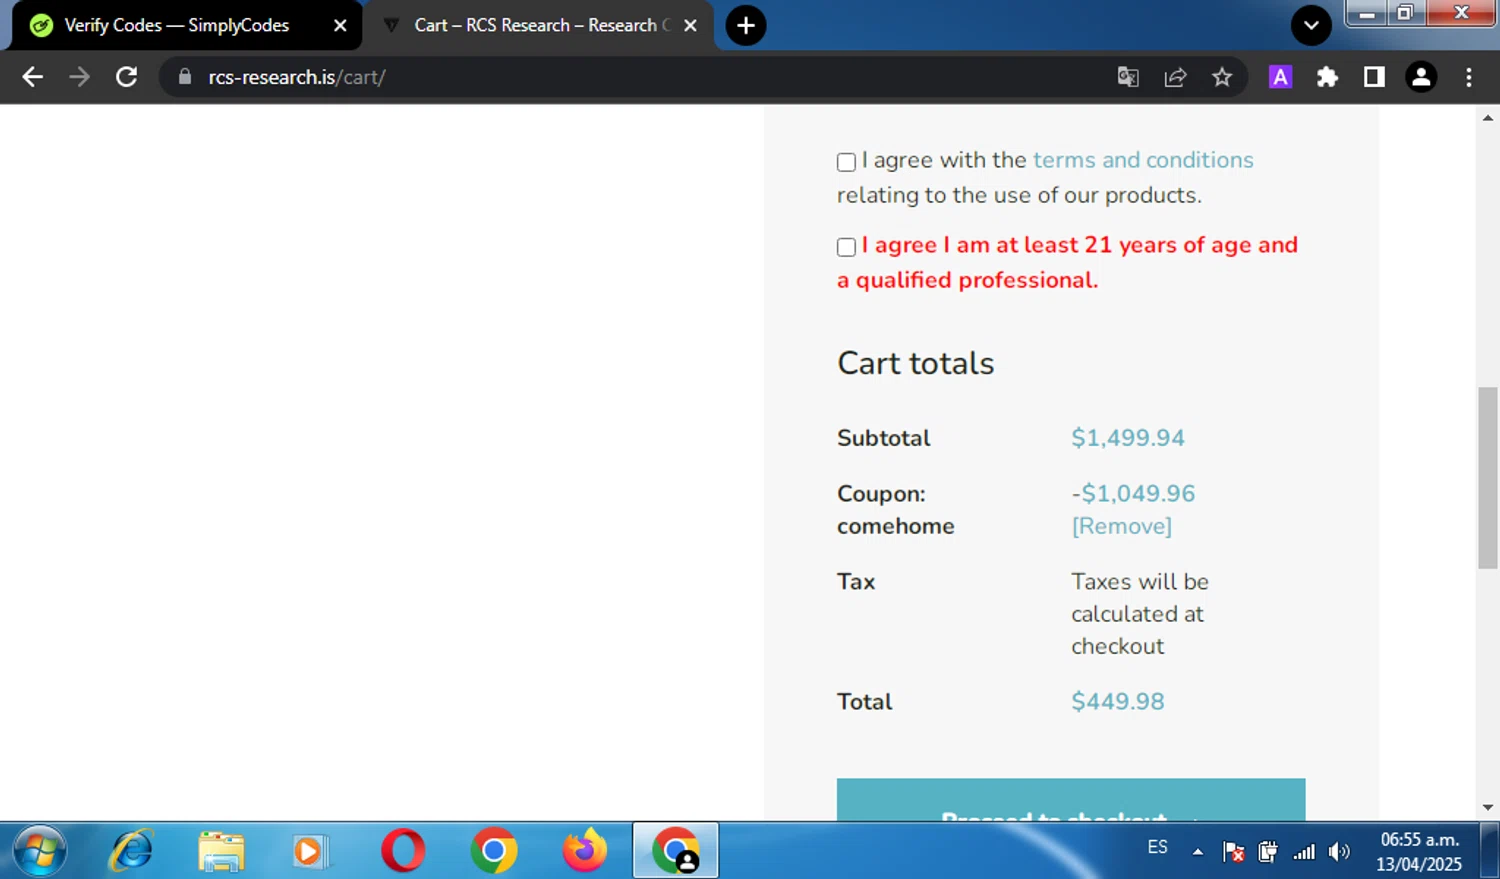Select the coupon discount -$1,049.96
1500x879 pixels.
pos(1133,493)
